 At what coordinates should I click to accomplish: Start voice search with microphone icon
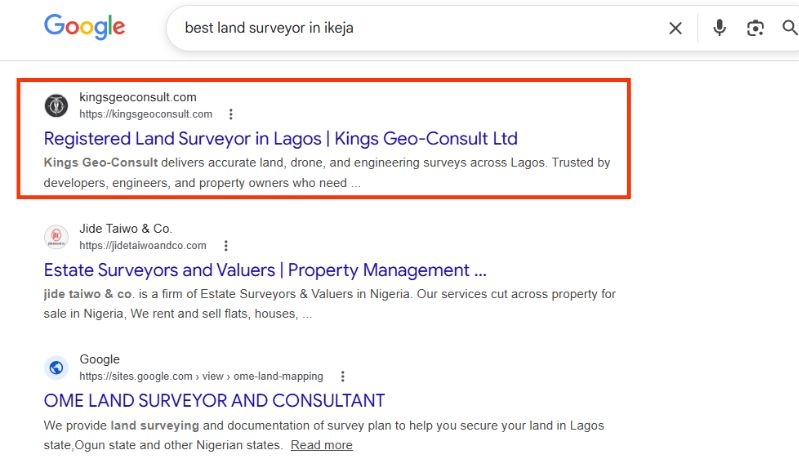(720, 28)
